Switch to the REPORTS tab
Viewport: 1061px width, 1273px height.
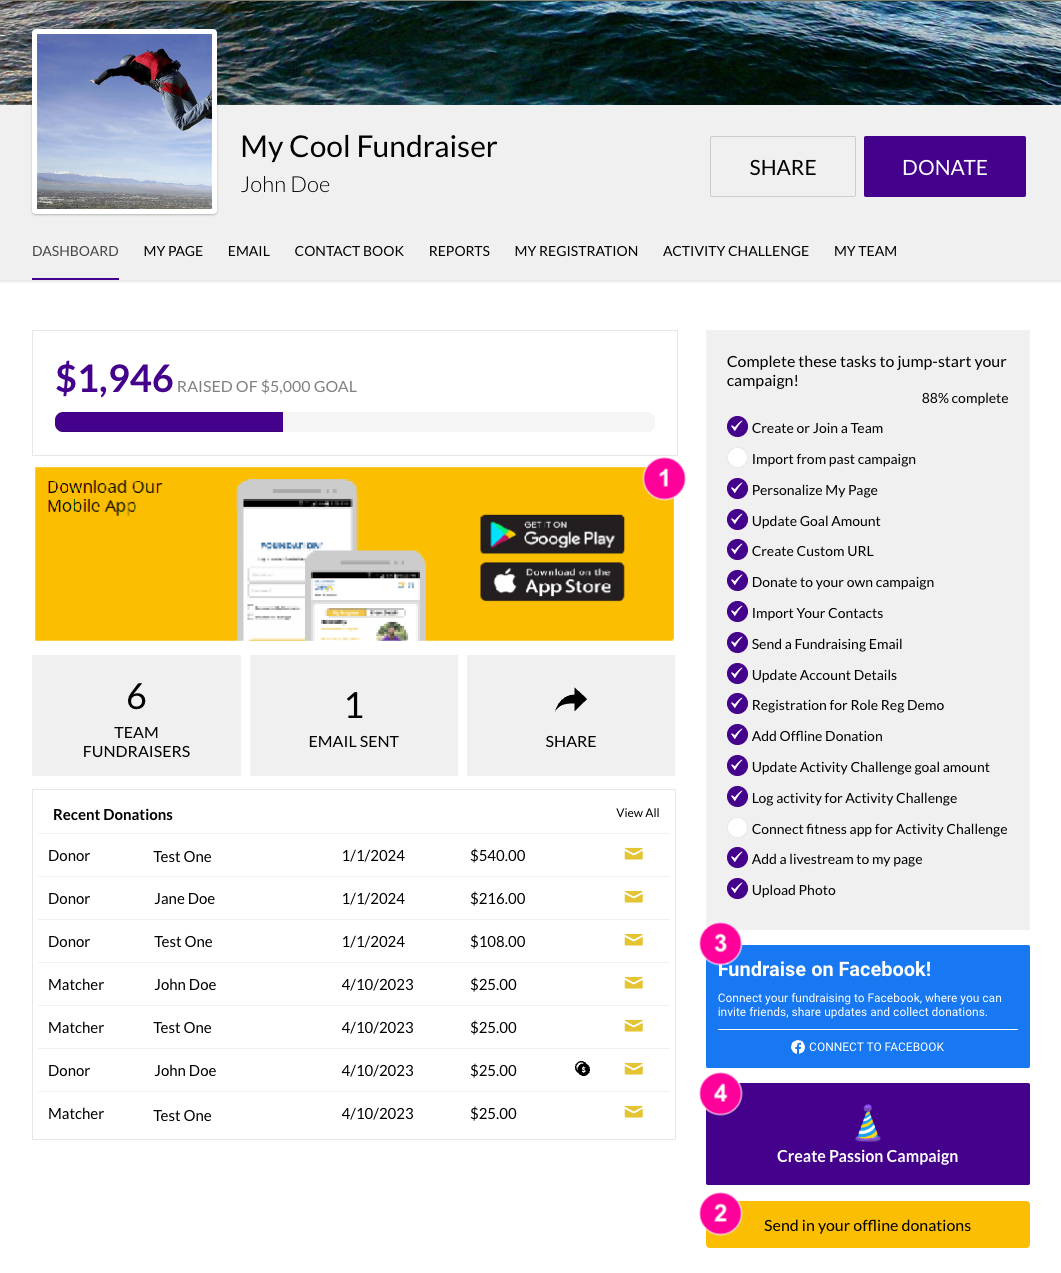[459, 251]
